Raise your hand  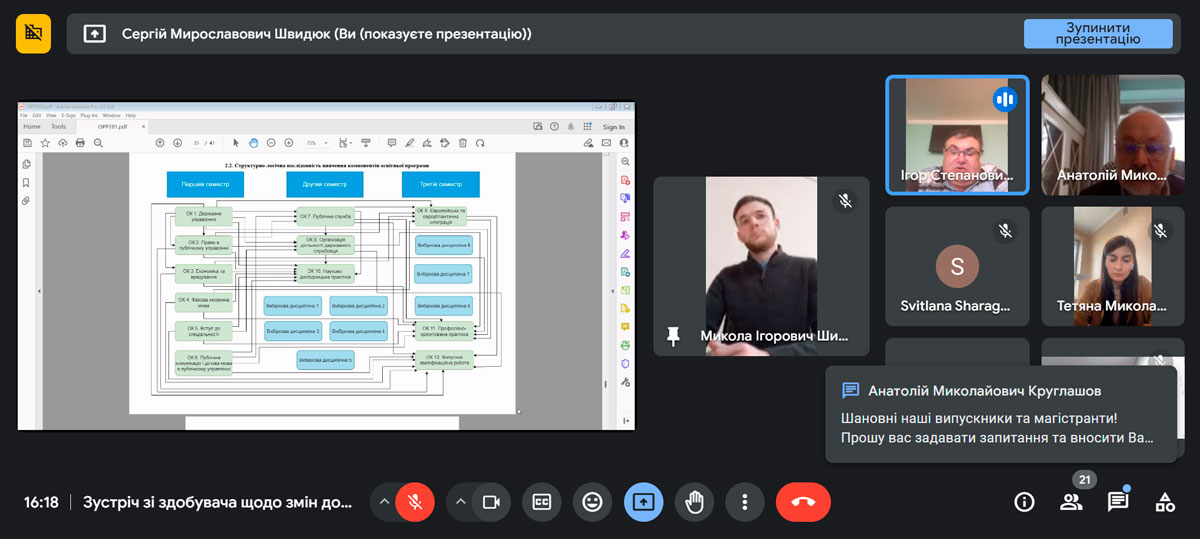click(x=694, y=502)
